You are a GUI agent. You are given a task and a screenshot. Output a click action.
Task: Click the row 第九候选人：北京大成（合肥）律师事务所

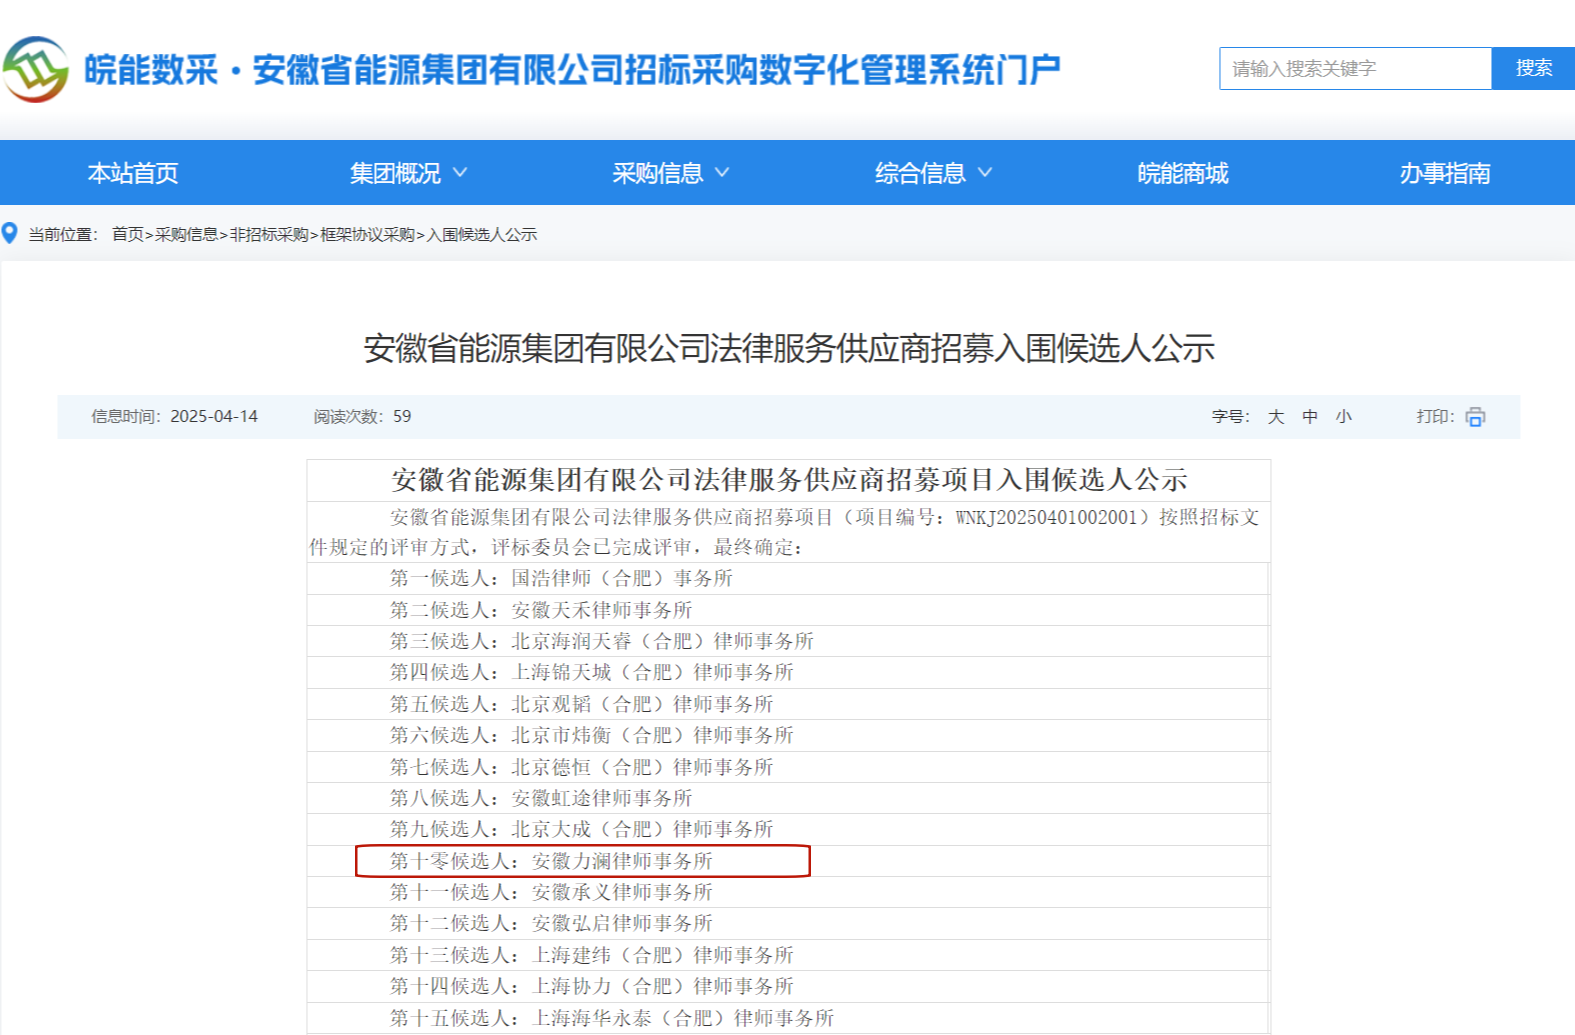[788, 829]
